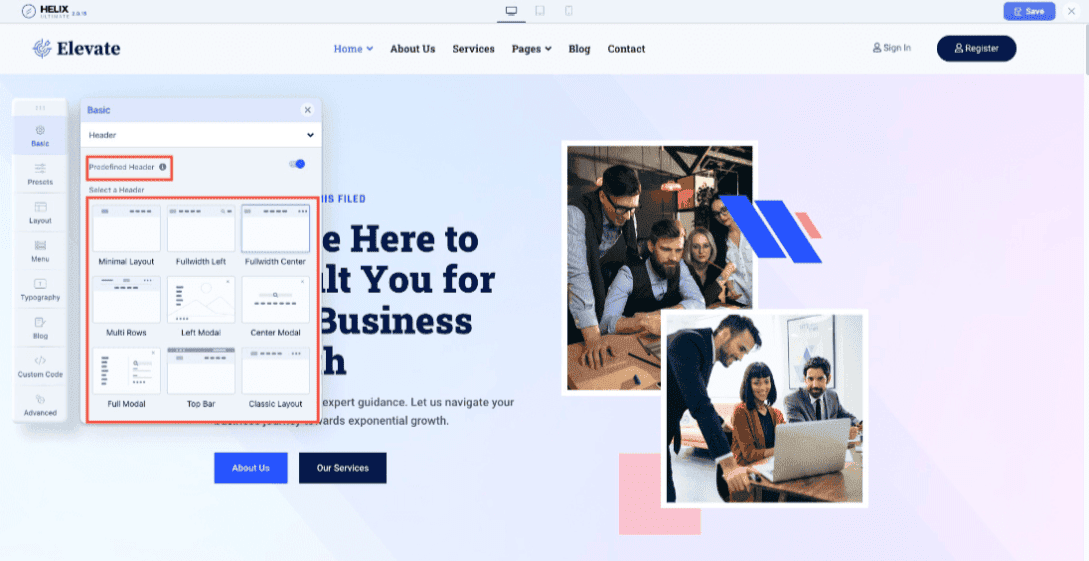Click the Register button
The image size is (1089, 561).
(976, 49)
